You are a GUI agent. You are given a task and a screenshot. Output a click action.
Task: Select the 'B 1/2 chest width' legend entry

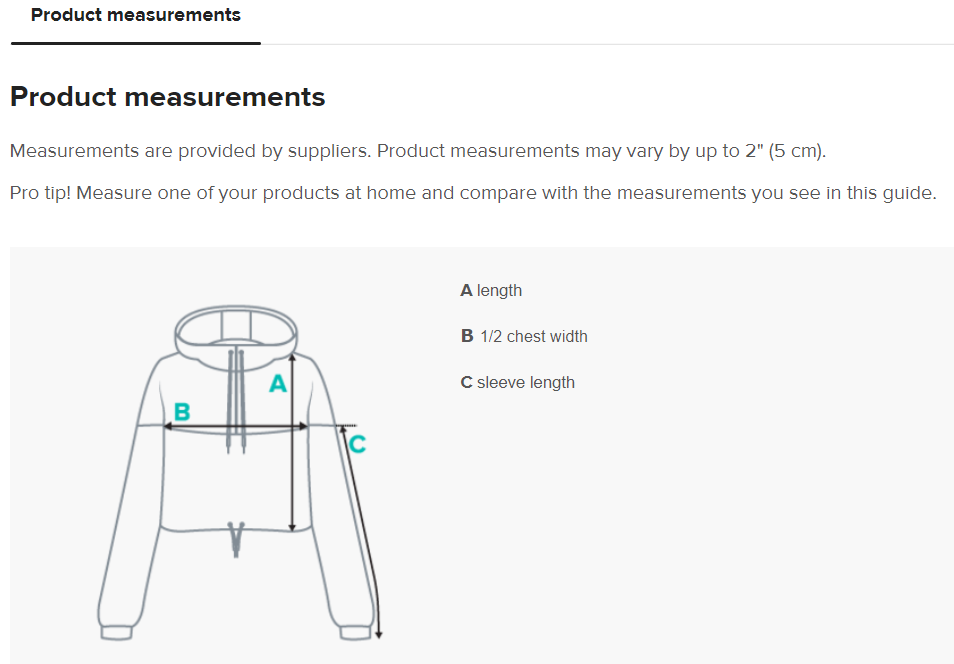click(524, 337)
